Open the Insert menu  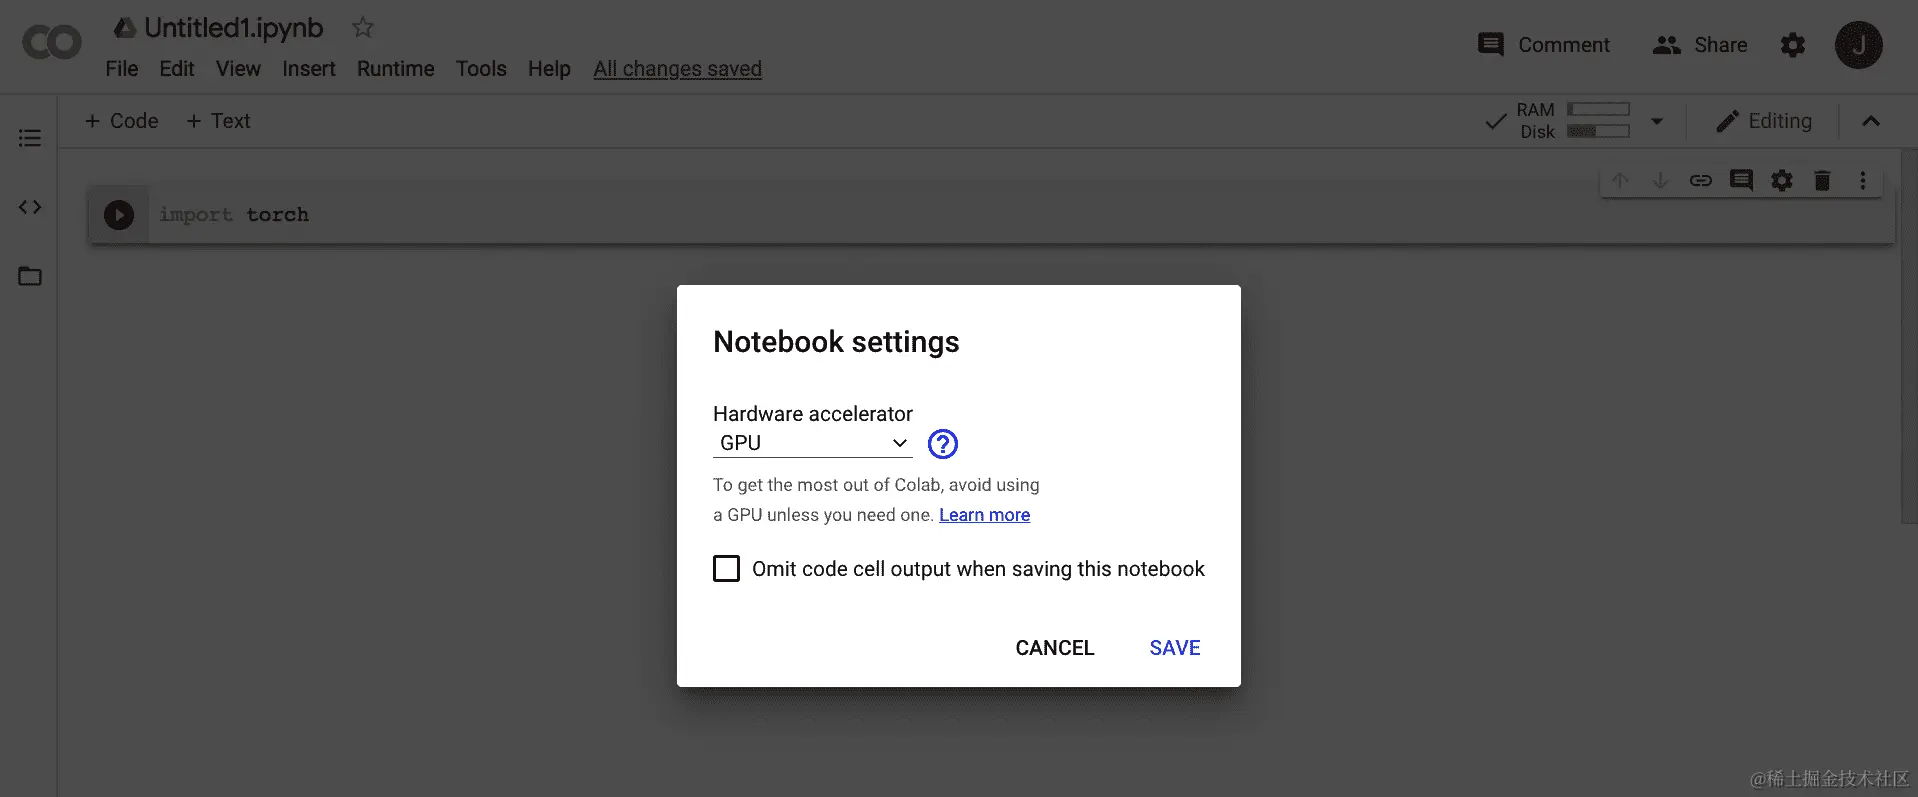coord(309,69)
